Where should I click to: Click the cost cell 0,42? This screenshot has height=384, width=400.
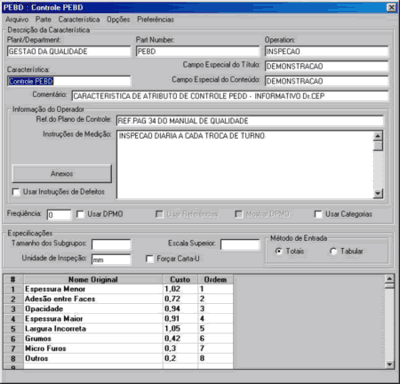click(x=180, y=339)
